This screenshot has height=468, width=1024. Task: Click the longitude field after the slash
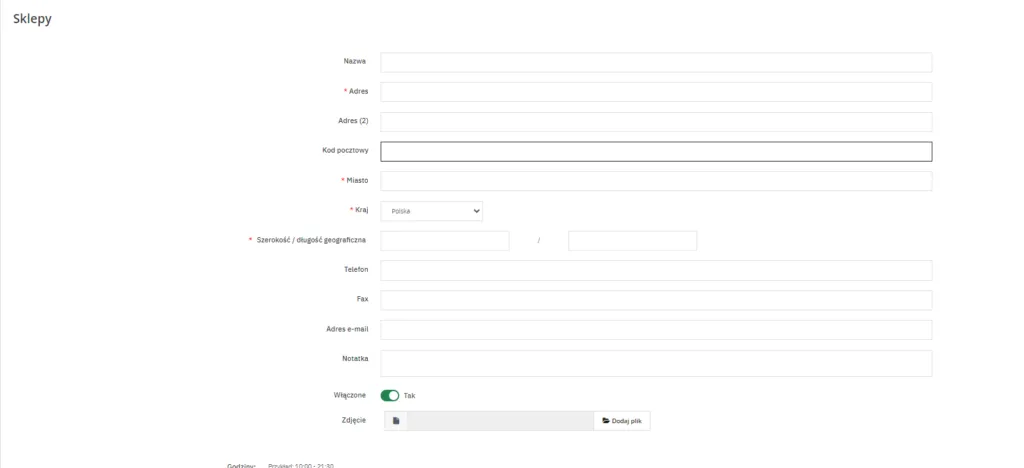point(632,241)
